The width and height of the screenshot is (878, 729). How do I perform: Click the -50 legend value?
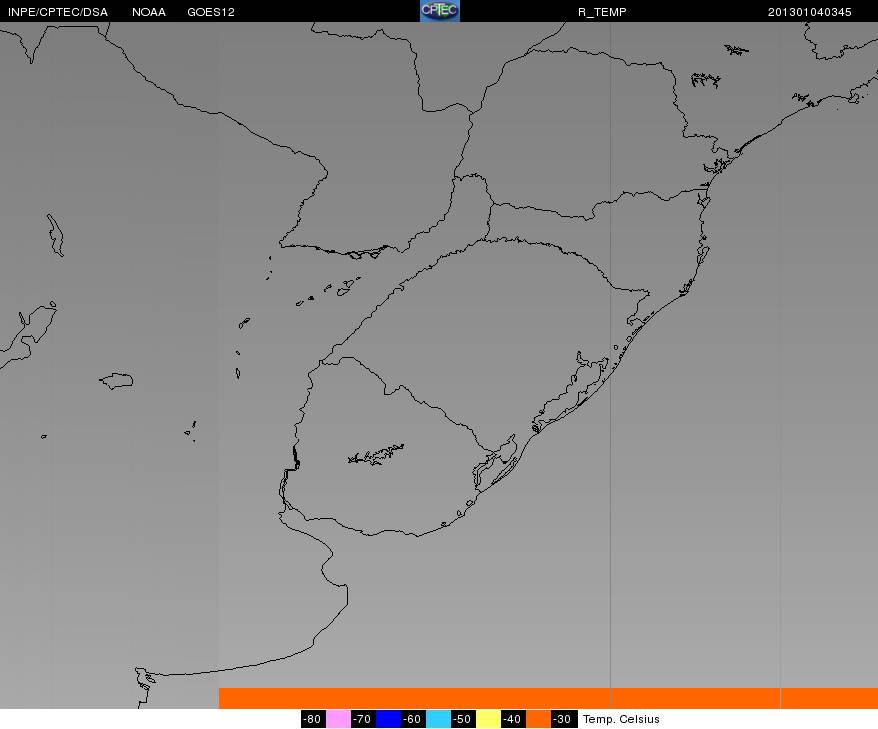(x=463, y=719)
